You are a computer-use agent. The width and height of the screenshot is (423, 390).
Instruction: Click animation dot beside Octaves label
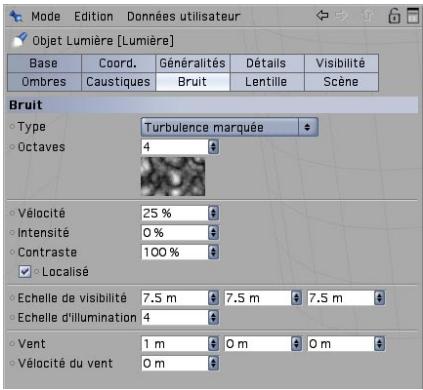(12, 147)
